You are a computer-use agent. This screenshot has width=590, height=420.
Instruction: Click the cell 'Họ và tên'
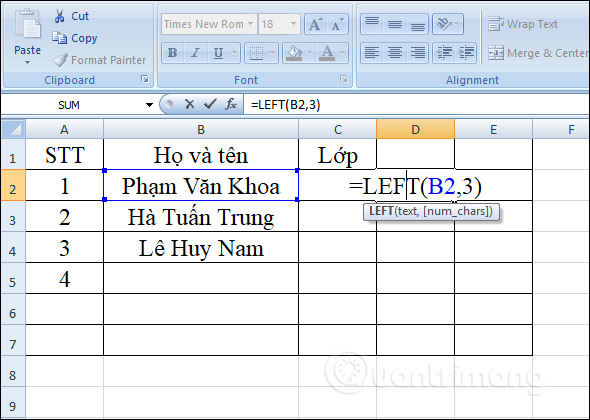tap(201, 155)
